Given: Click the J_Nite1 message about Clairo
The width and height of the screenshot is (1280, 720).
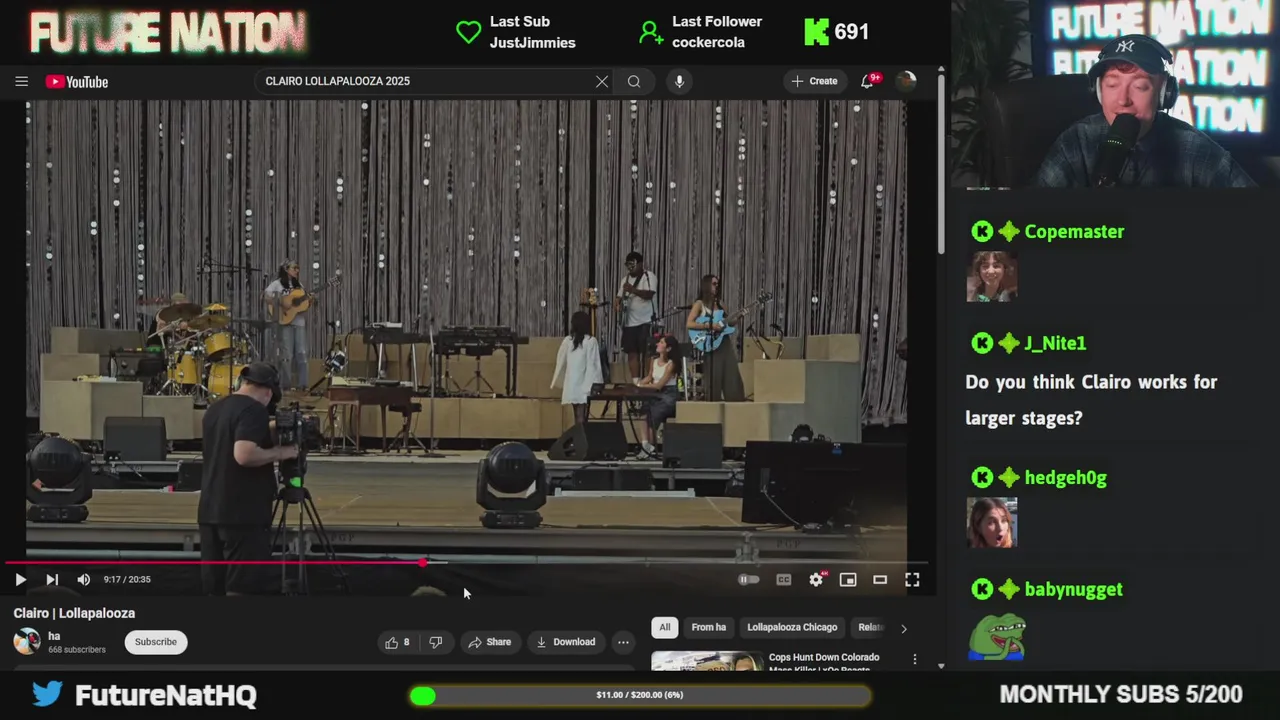Looking at the screenshot, I should point(1091,400).
